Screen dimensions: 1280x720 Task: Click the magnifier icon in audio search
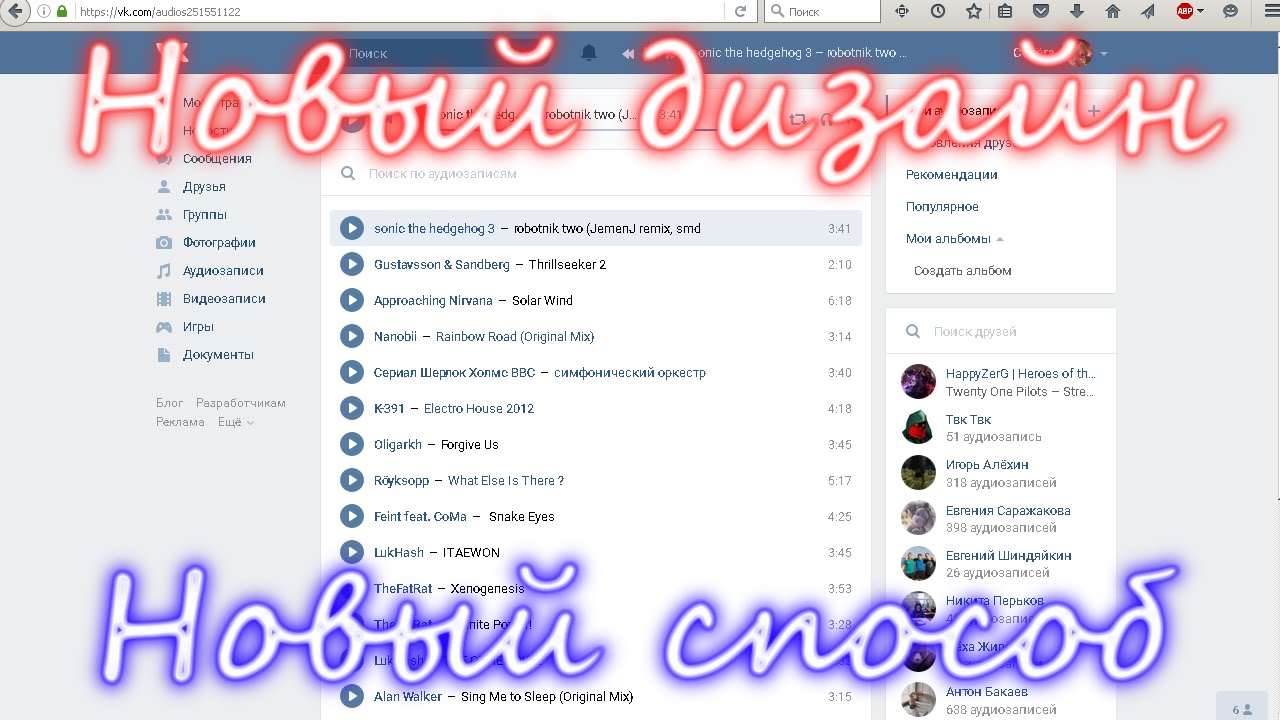click(348, 173)
